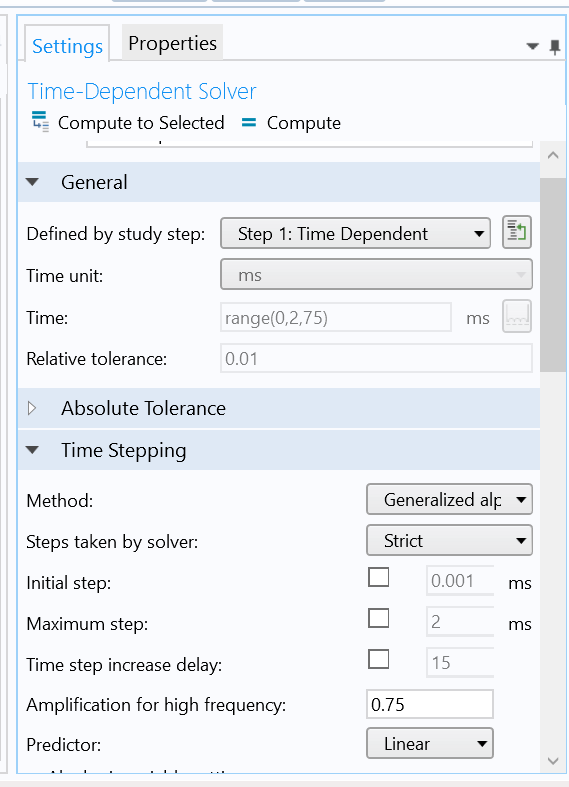Click the Compute to Selected icon
The width and height of the screenshot is (569, 787).
(40, 122)
